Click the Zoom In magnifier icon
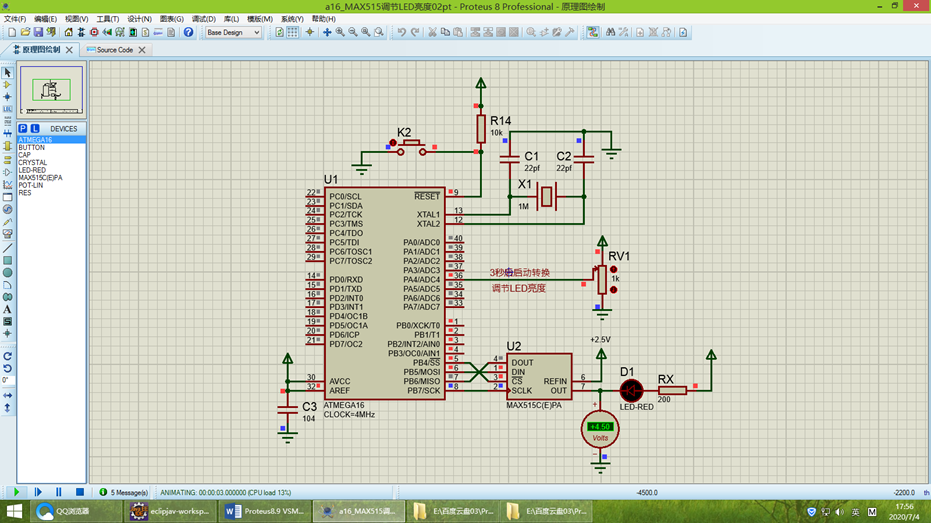Viewport: 931px width, 524px height. [x=340, y=33]
